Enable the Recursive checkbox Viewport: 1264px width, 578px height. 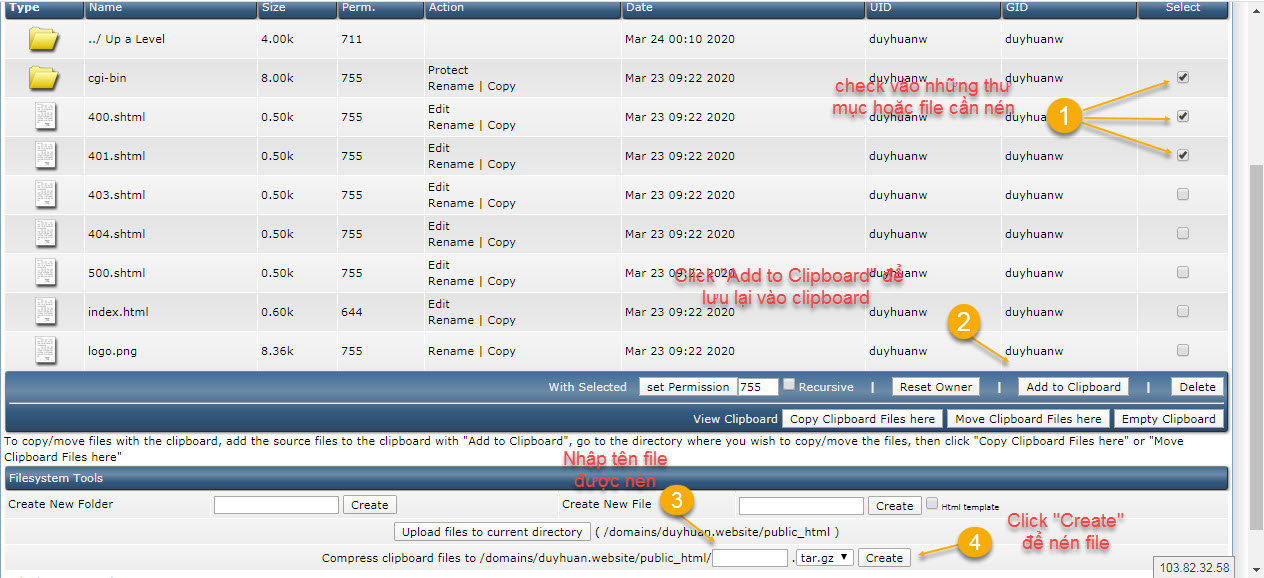789,385
